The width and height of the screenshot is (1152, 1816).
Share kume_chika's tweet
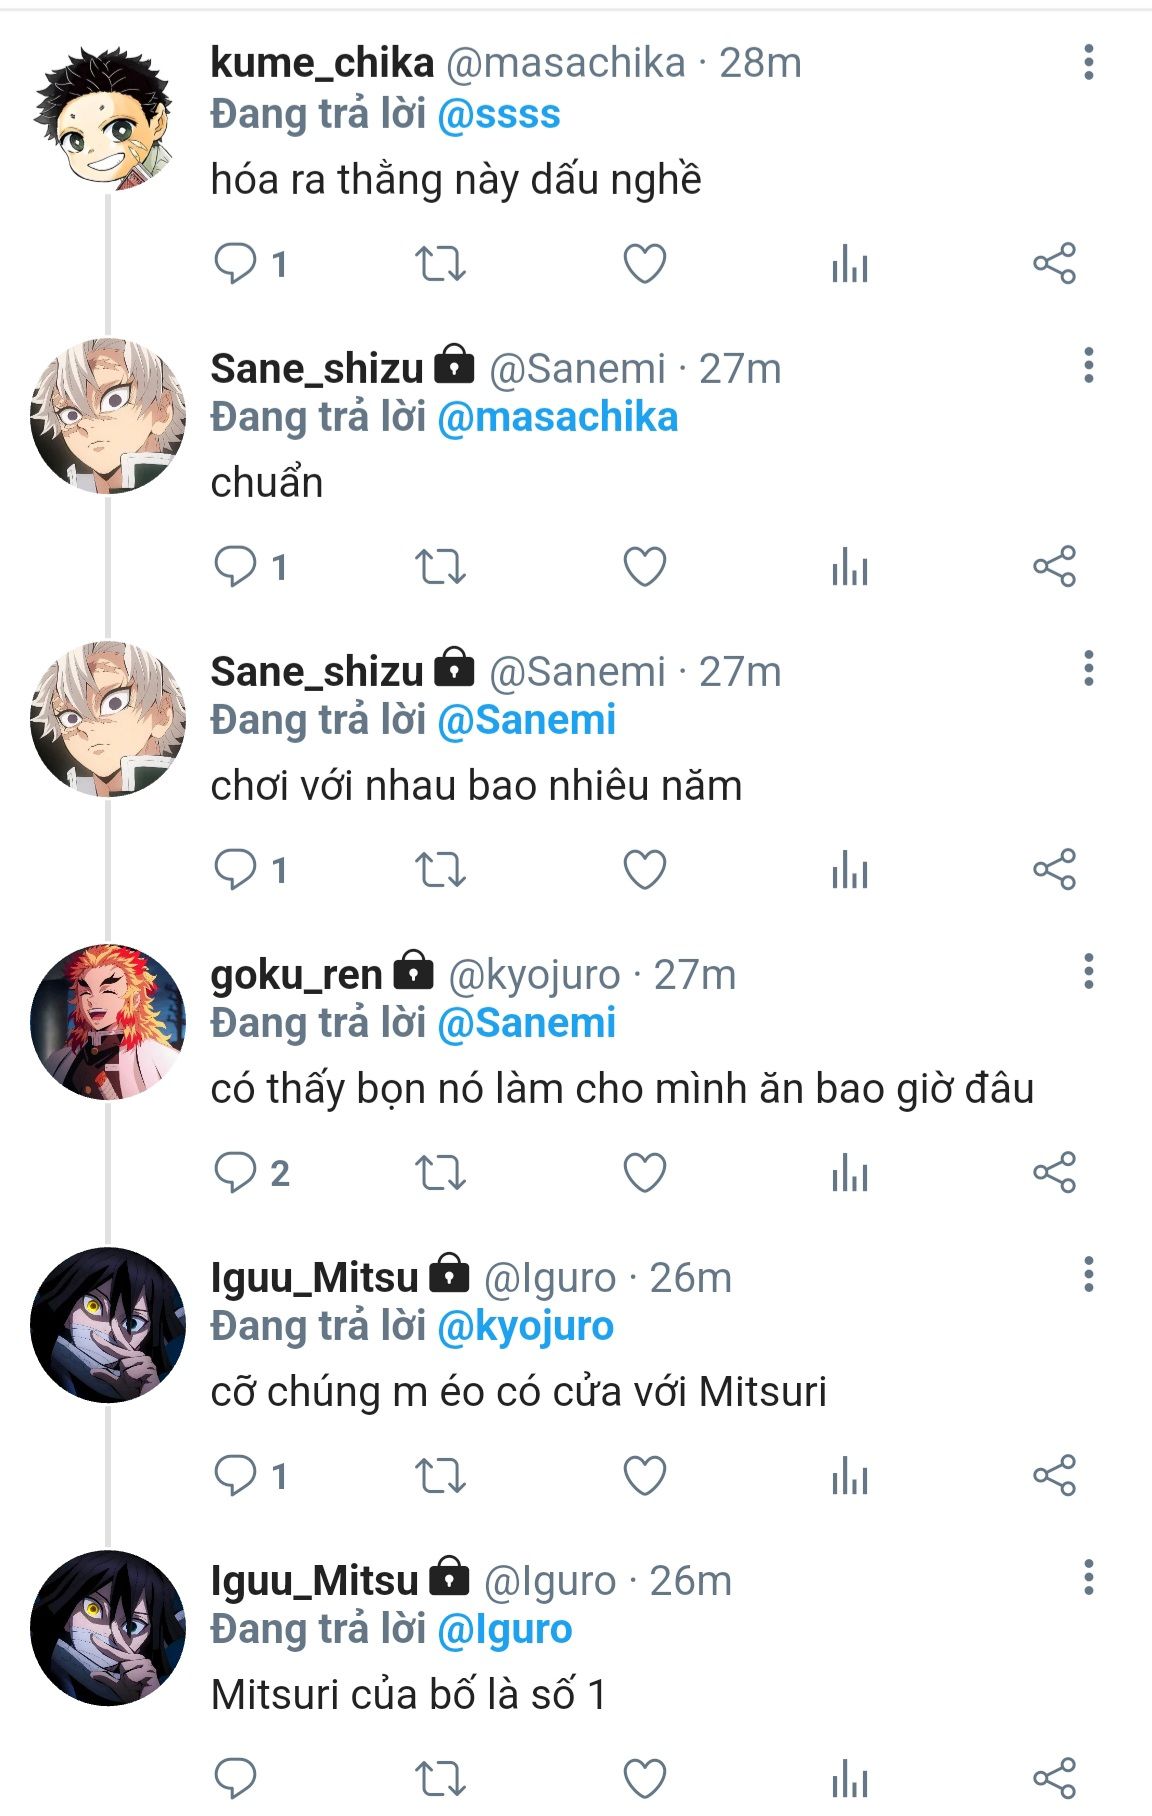pyautogui.click(x=1054, y=264)
